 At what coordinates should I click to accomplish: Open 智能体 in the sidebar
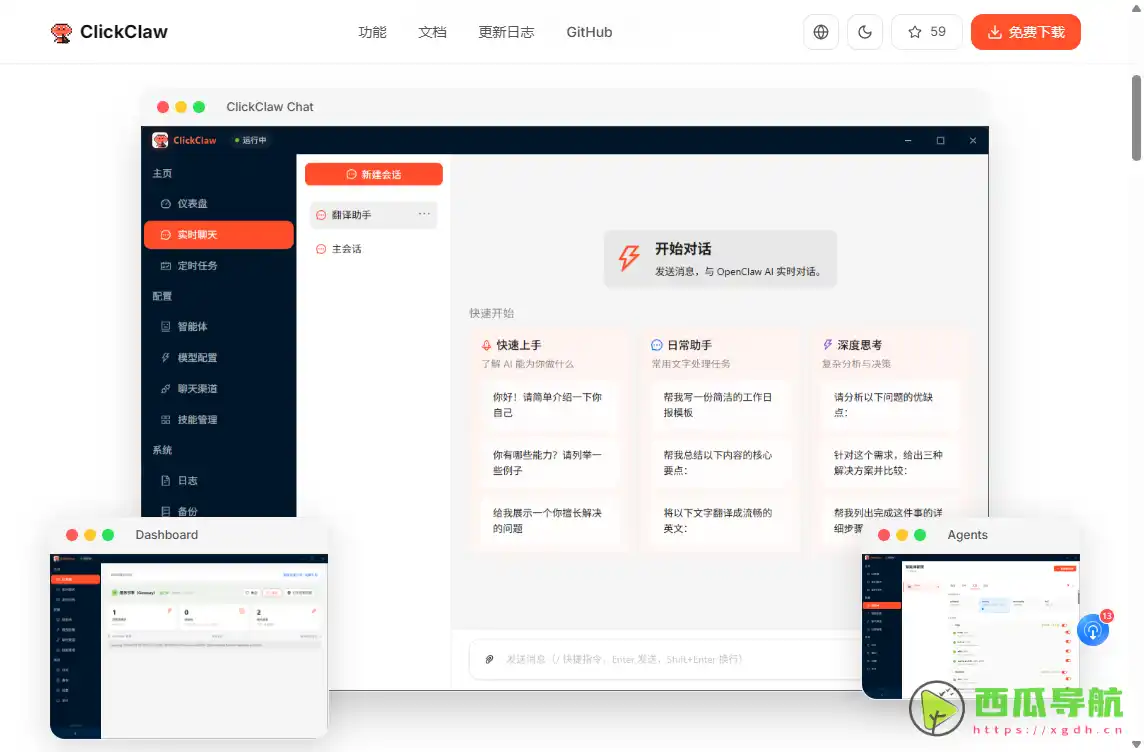(219, 326)
